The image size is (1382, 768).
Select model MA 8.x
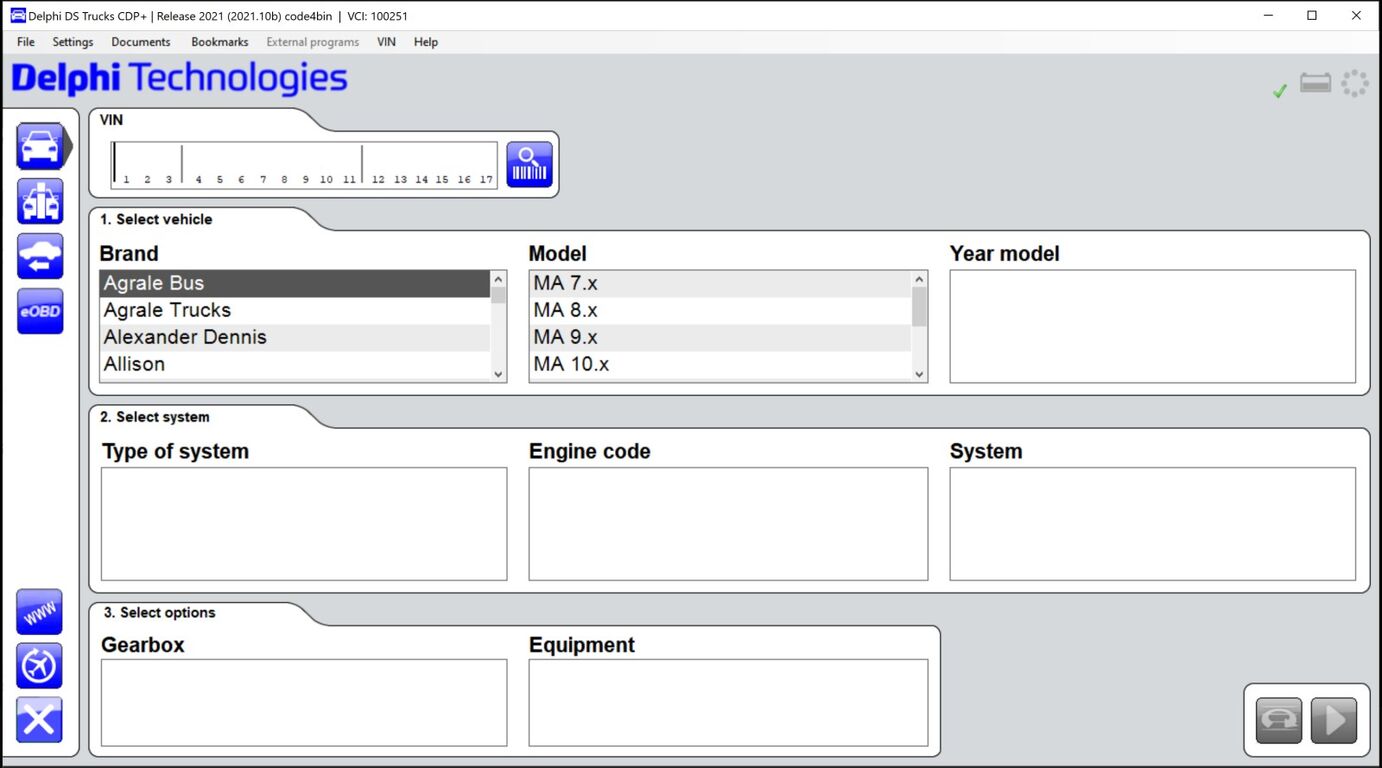720,311
